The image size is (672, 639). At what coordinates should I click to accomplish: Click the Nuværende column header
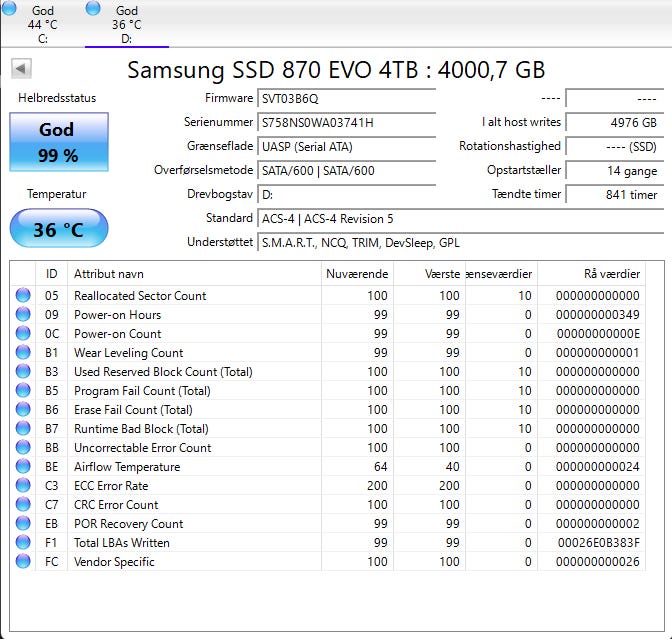click(x=357, y=273)
